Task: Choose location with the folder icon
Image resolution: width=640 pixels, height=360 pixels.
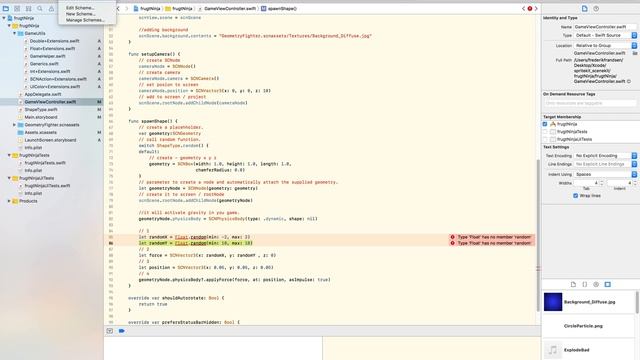Action: [x=635, y=53]
